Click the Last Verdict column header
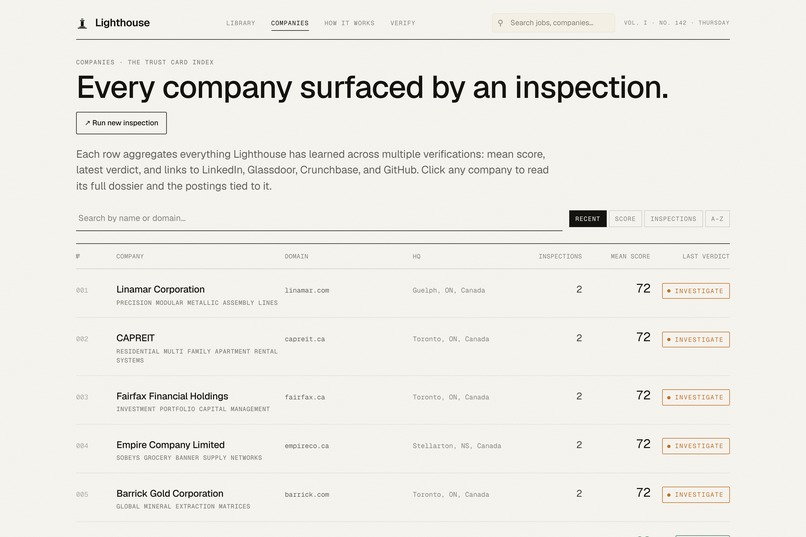Image resolution: width=806 pixels, height=537 pixels. 706,256
